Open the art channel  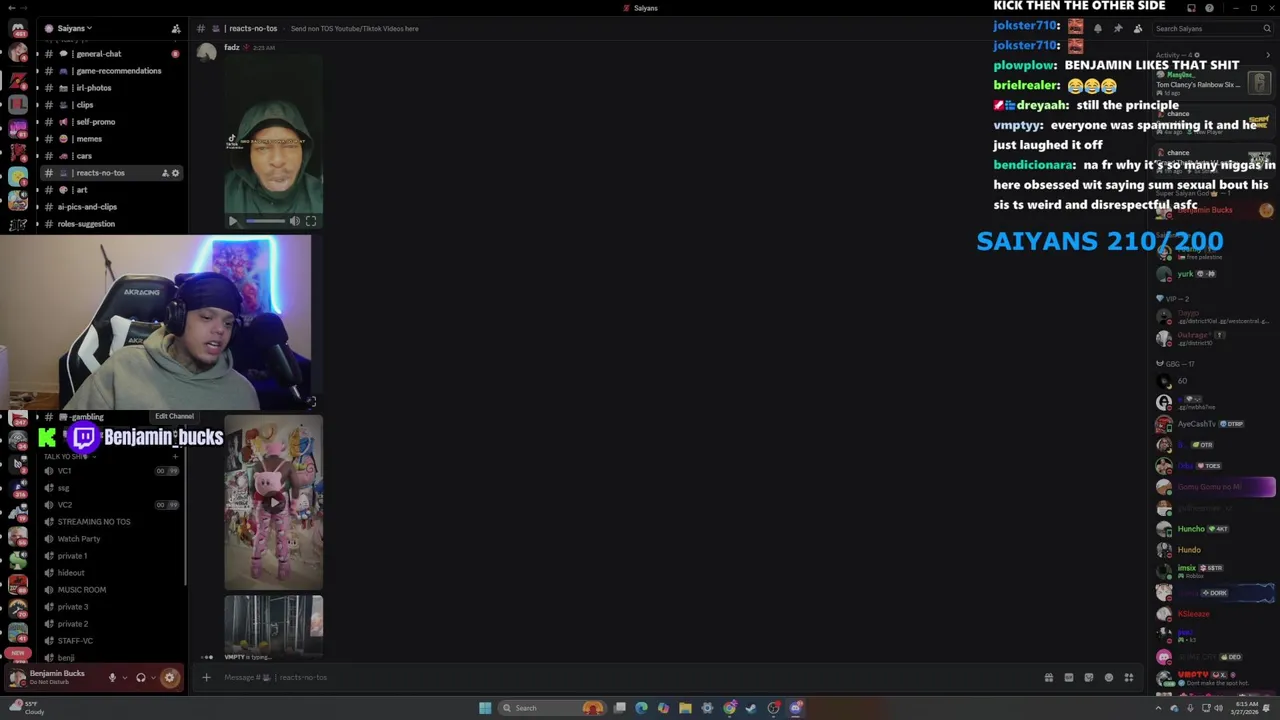[x=110, y=190]
